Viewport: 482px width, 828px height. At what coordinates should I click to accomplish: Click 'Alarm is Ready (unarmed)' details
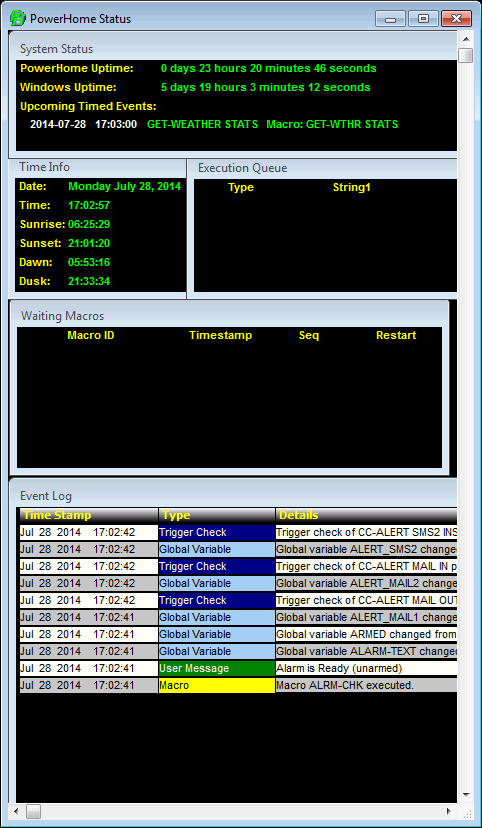pos(366,669)
